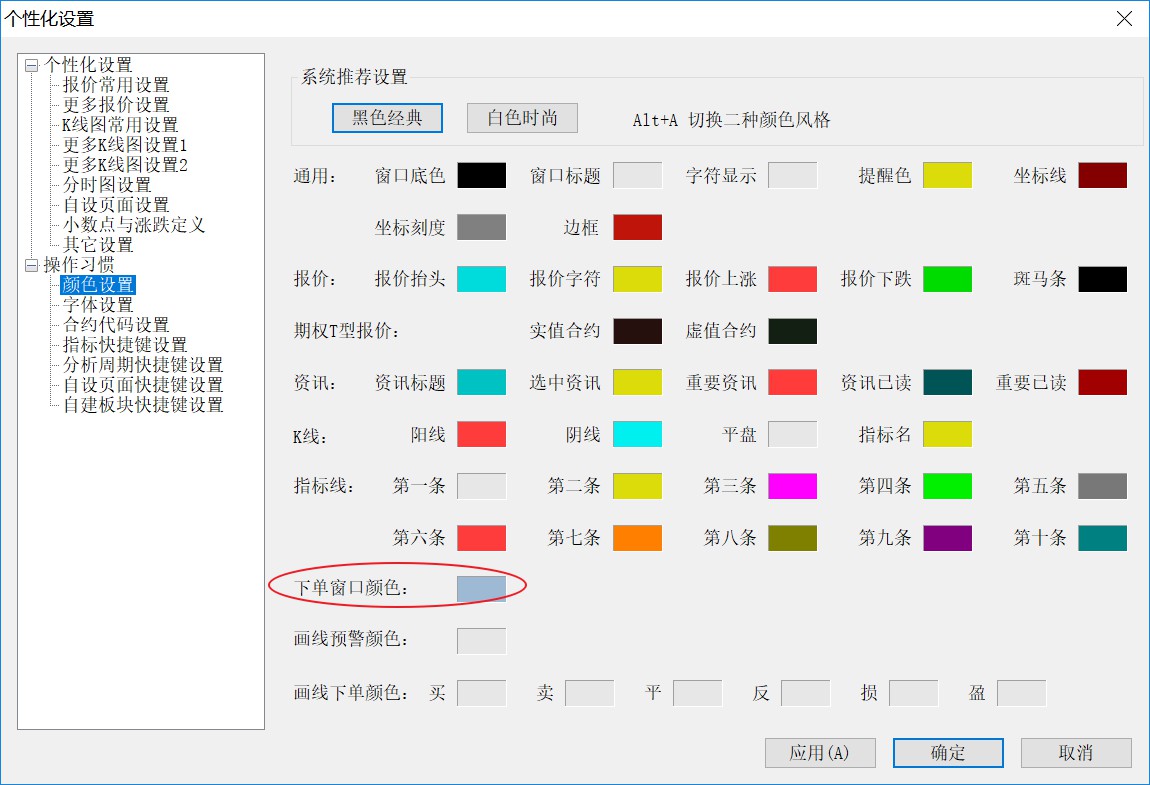Confirm settings with 确定 button
1150x785 pixels.
point(947,753)
